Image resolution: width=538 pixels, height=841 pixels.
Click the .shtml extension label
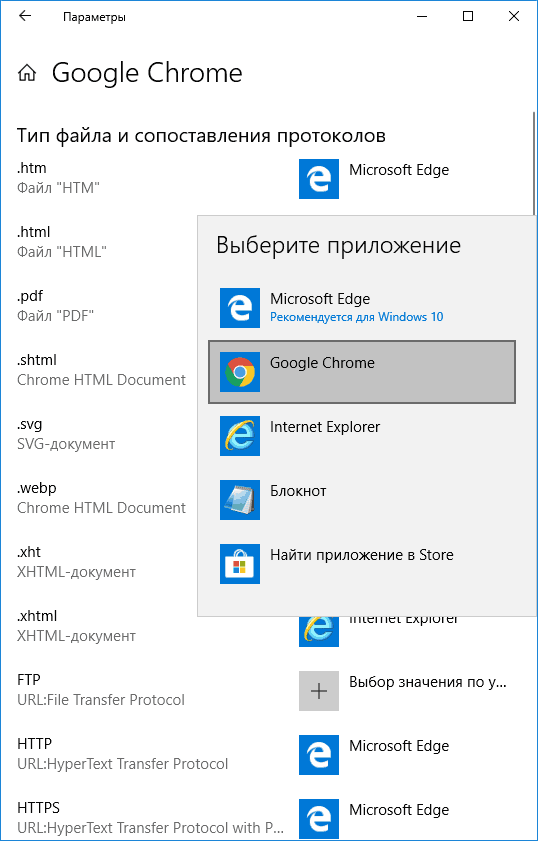37,360
